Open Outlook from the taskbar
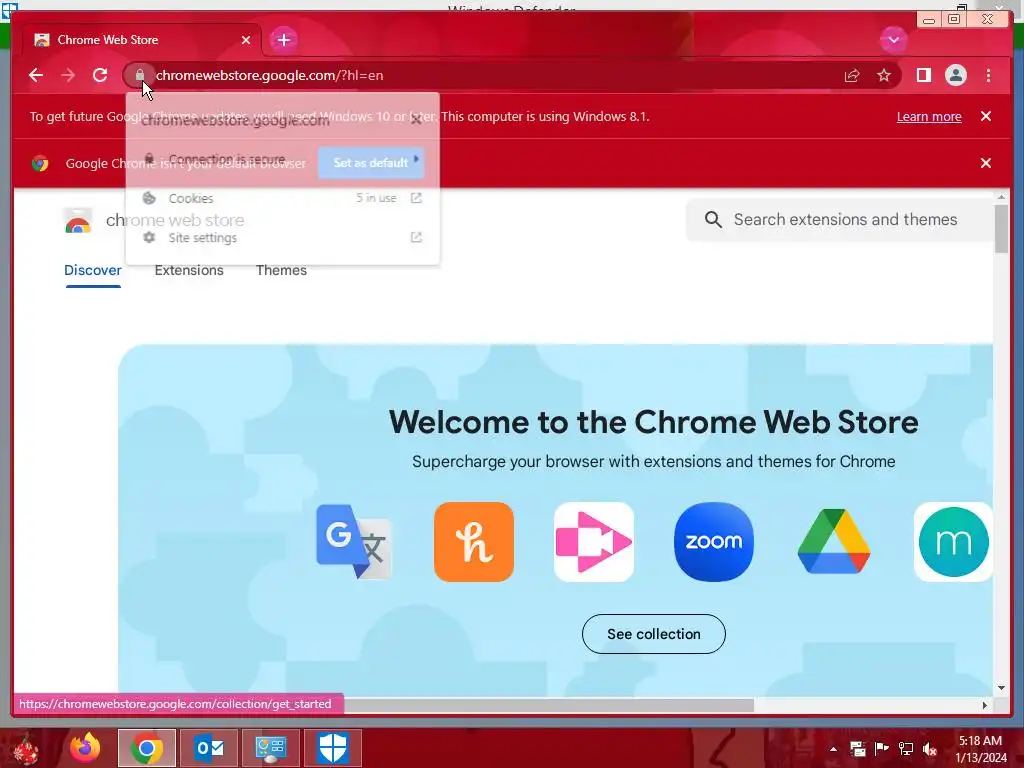This screenshot has height=768, width=1024. pyautogui.click(x=209, y=748)
